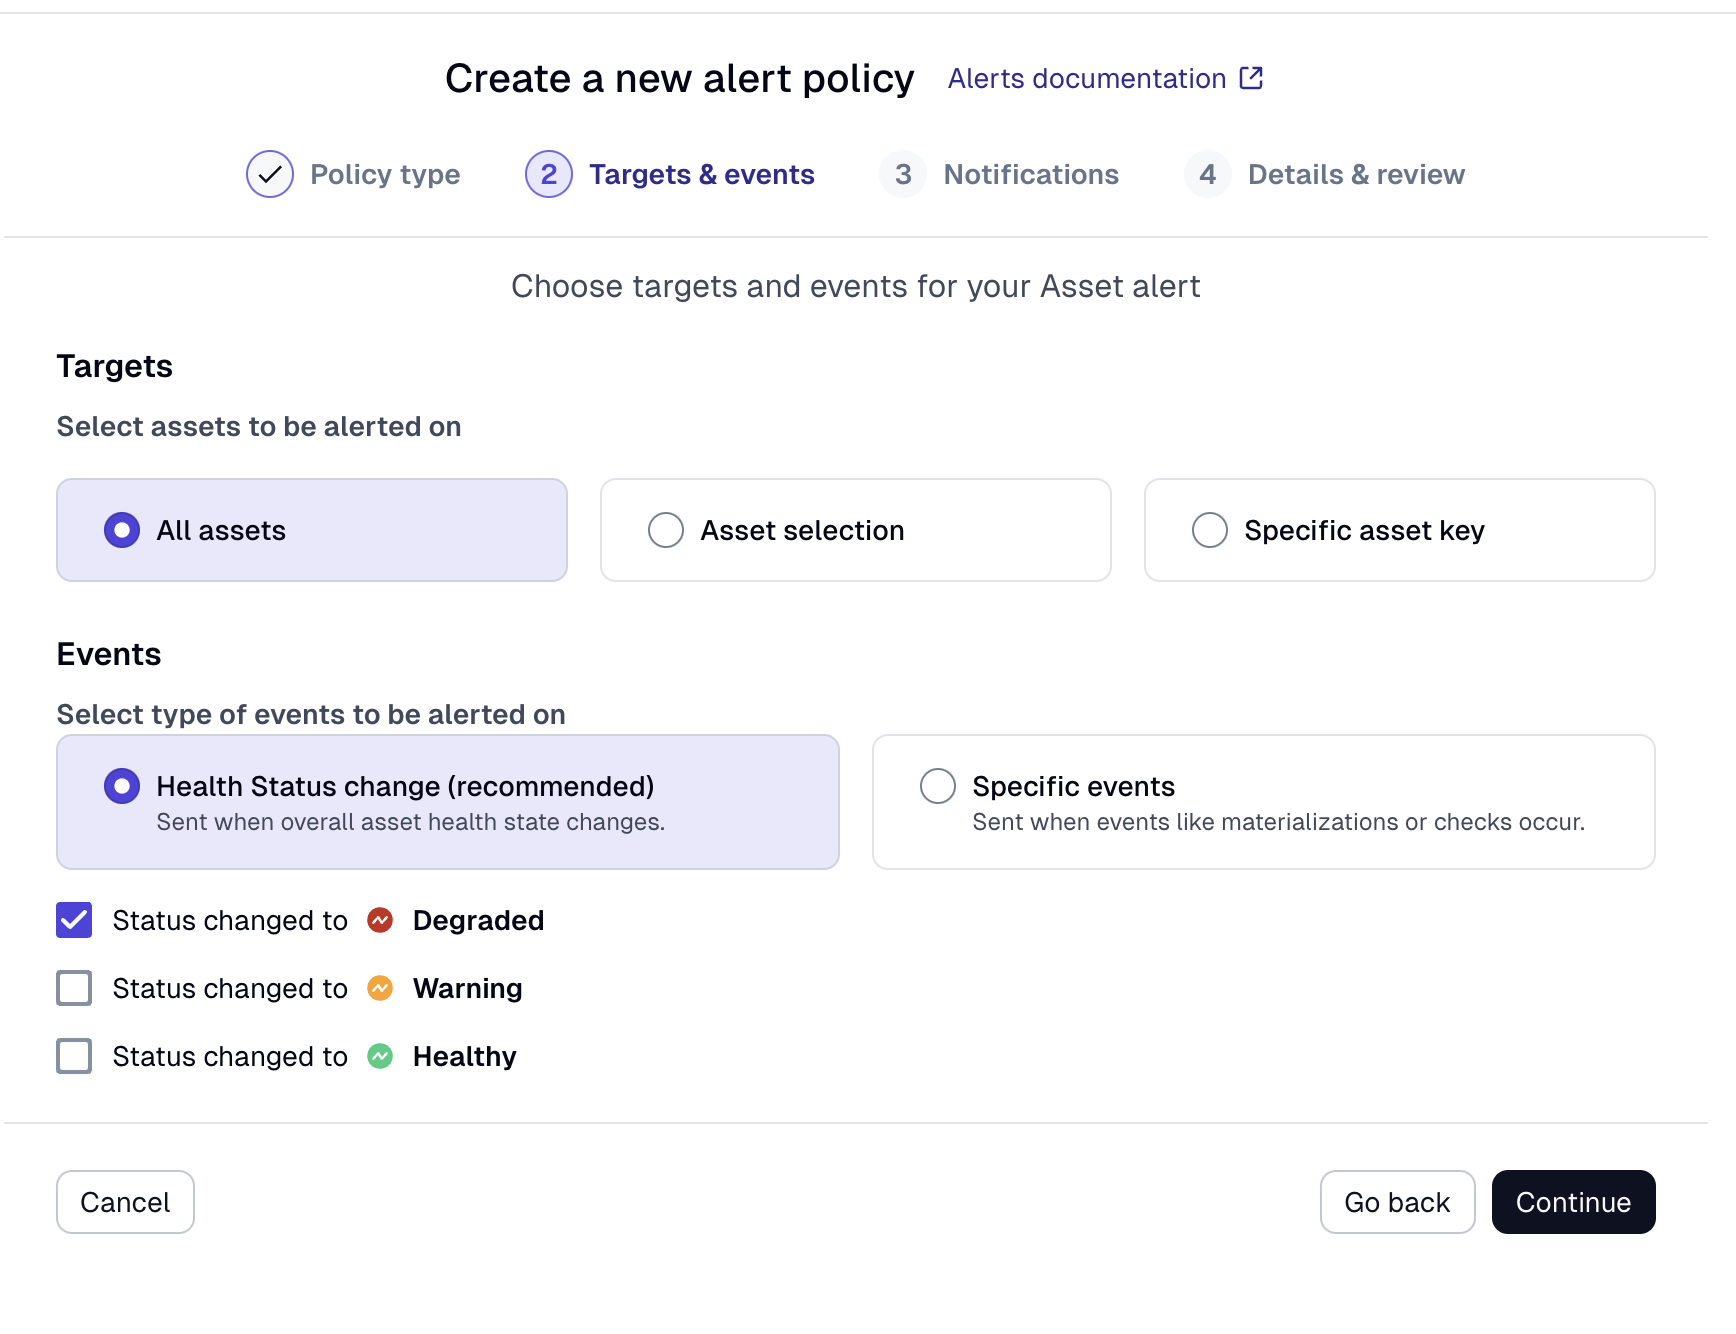Click the red Degraded status icon
Viewport: 1736px width, 1334px height.
pyautogui.click(x=380, y=920)
